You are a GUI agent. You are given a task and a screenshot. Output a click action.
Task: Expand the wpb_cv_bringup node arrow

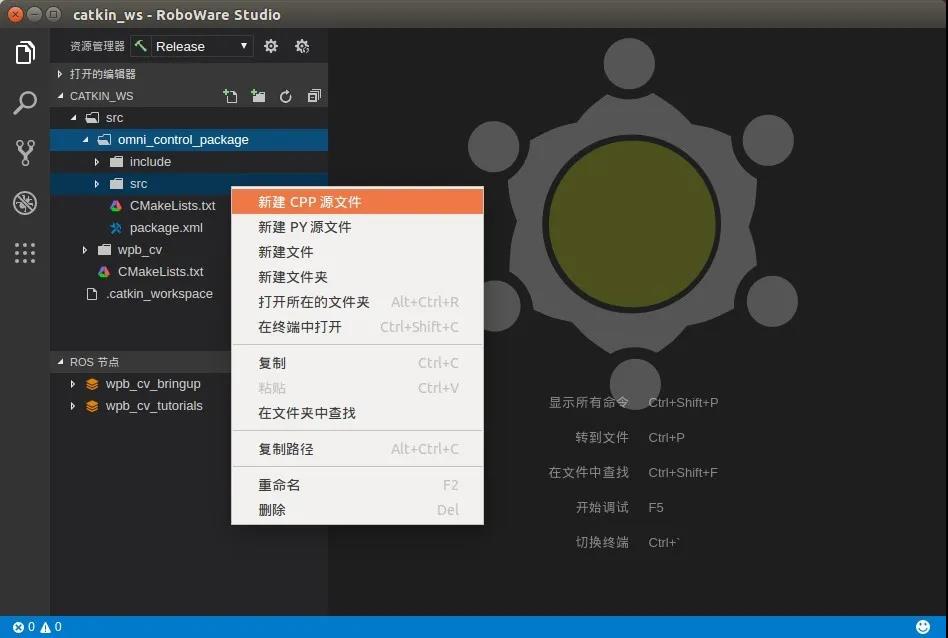[x=73, y=384]
